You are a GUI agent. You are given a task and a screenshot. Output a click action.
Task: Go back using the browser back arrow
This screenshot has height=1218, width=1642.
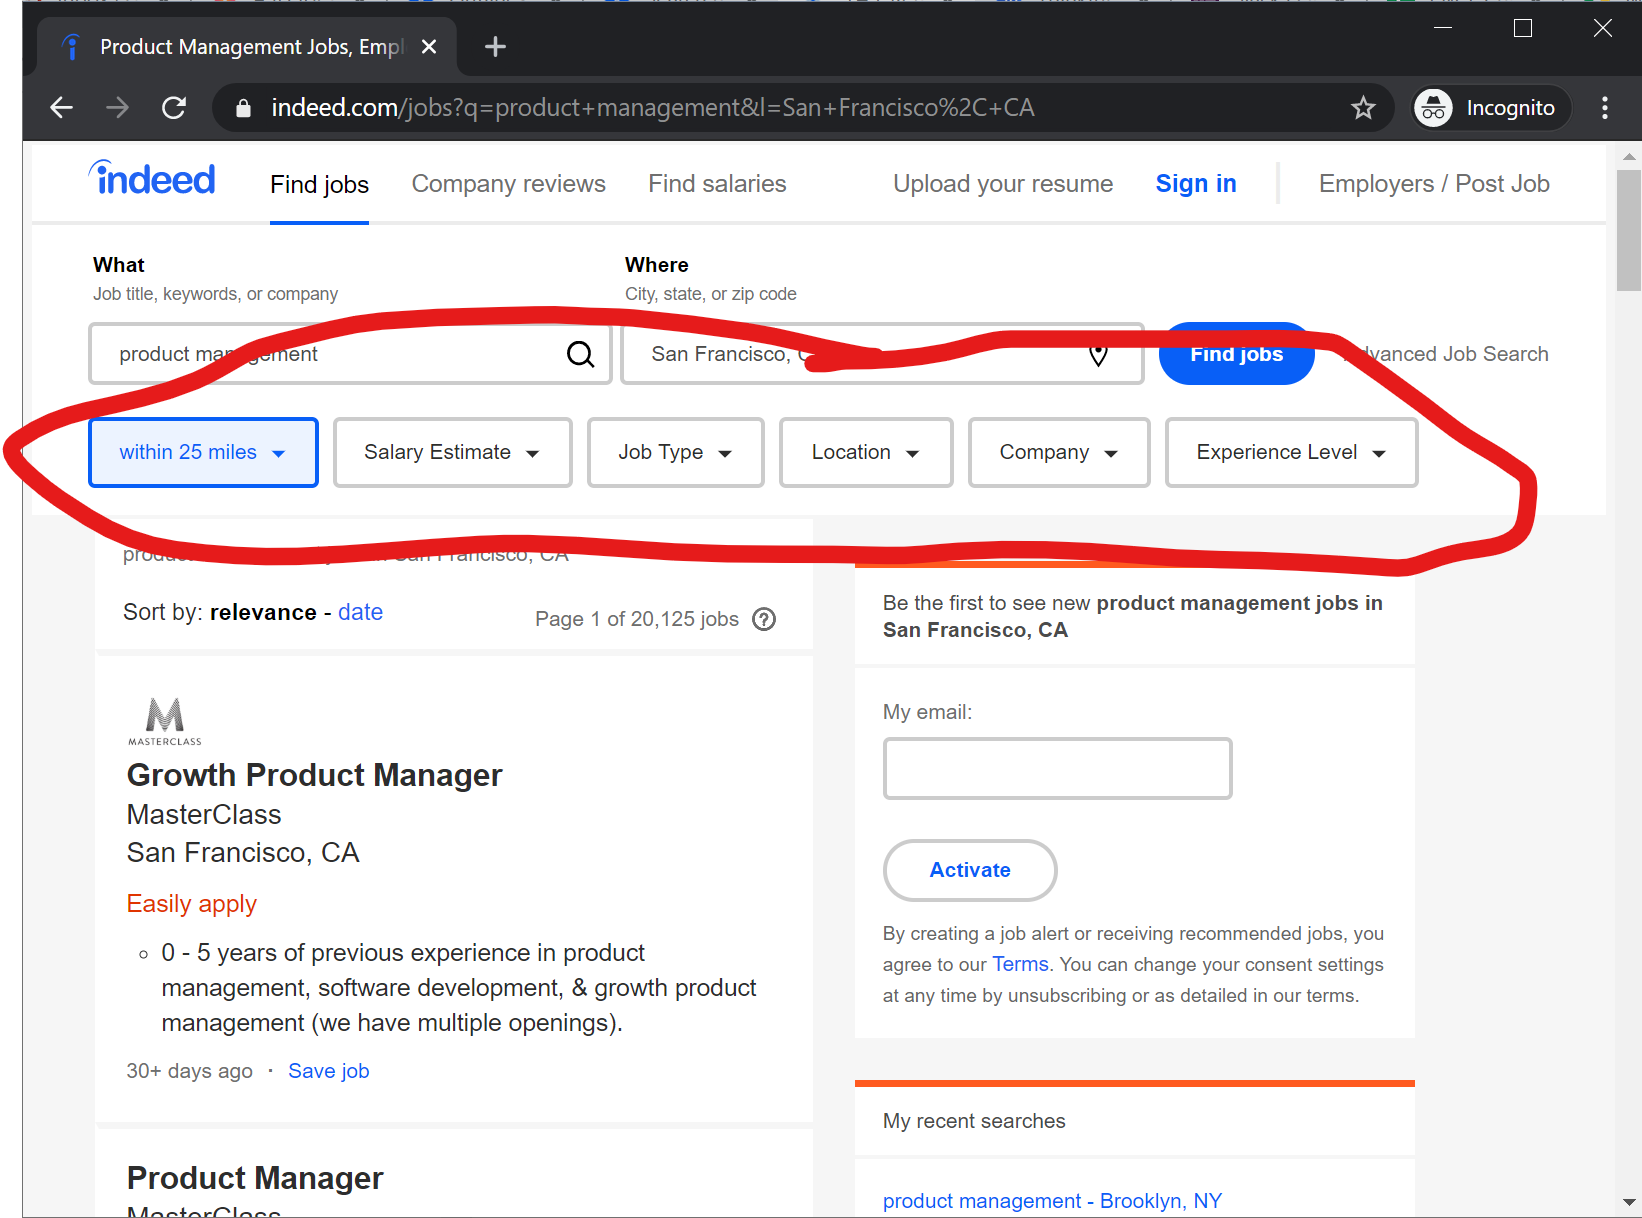click(62, 108)
